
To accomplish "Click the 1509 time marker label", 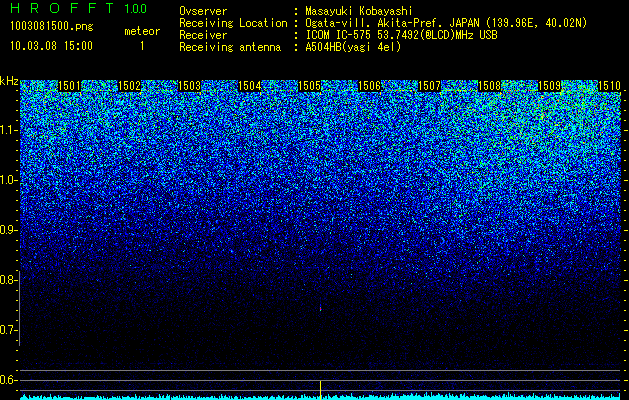I will [549, 86].
